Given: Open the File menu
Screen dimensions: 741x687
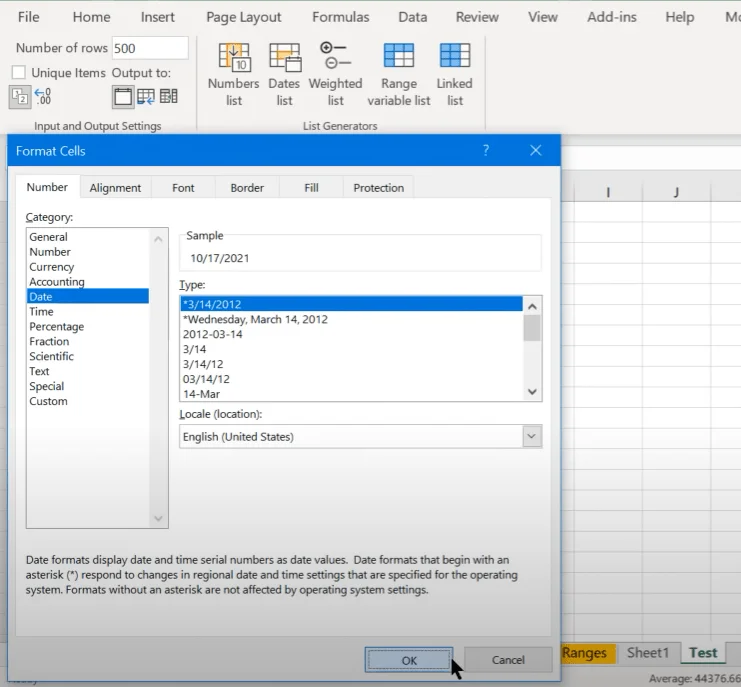Looking at the screenshot, I should tap(28, 17).
